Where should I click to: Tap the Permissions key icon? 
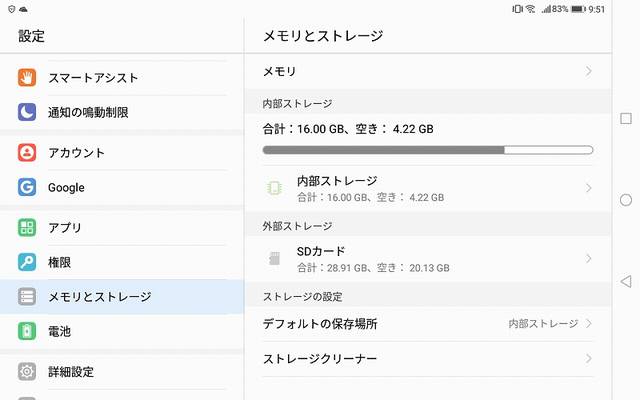[x=27, y=262]
